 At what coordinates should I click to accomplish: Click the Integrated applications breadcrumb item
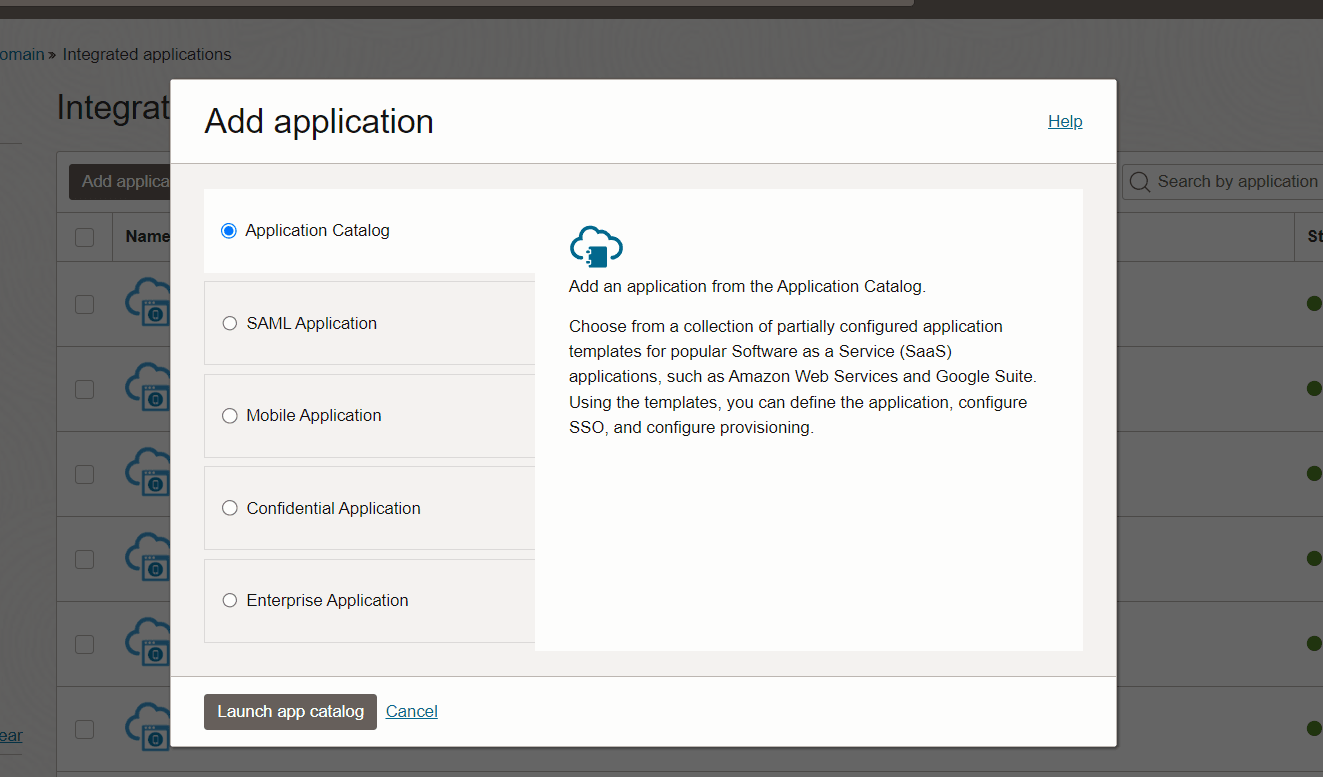coord(146,54)
